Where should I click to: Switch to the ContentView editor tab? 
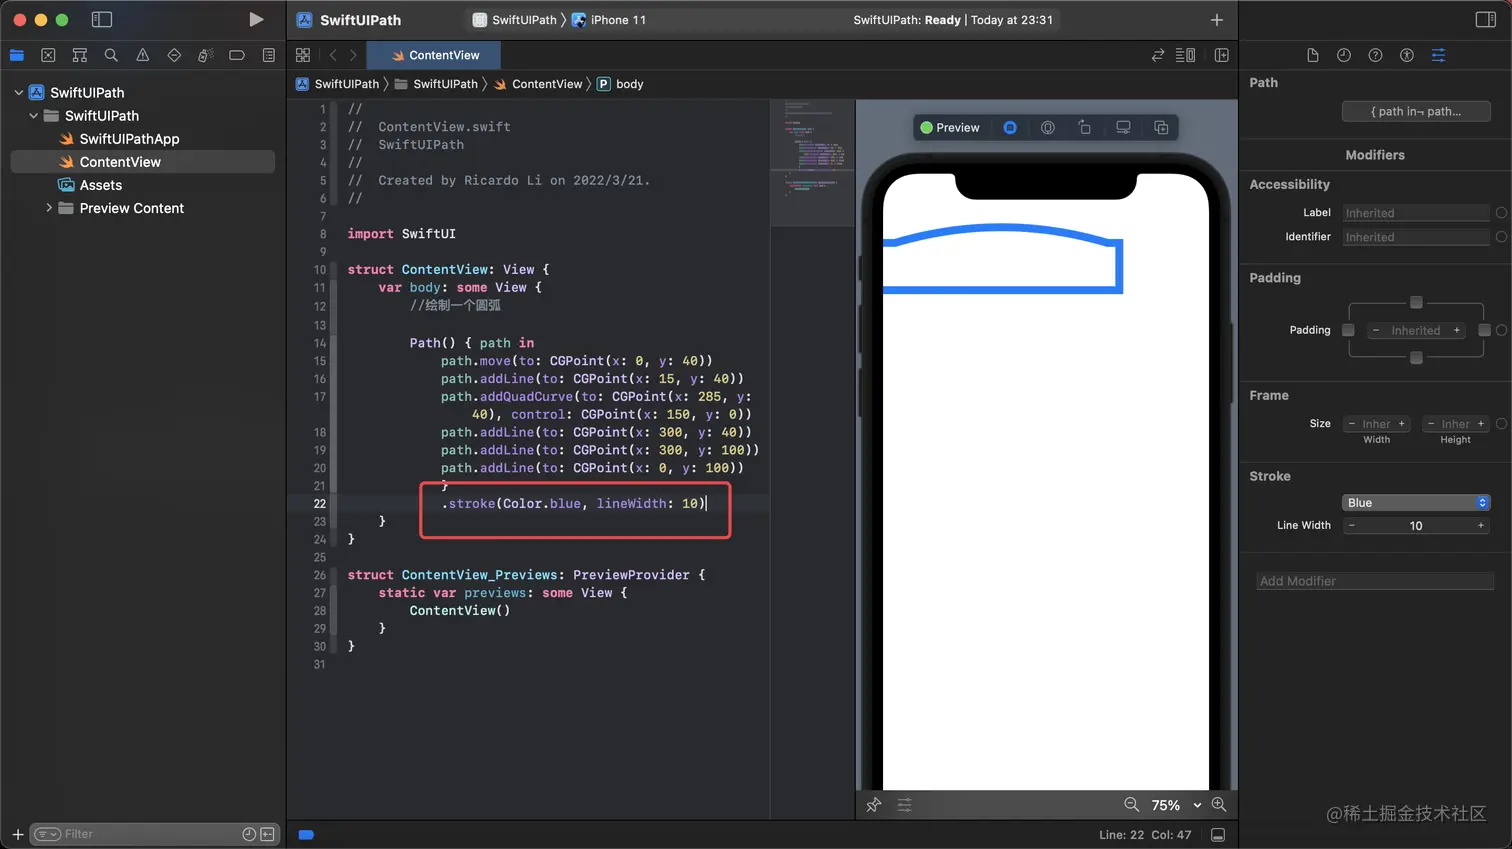pyautogui.click(x=435, y=55)
